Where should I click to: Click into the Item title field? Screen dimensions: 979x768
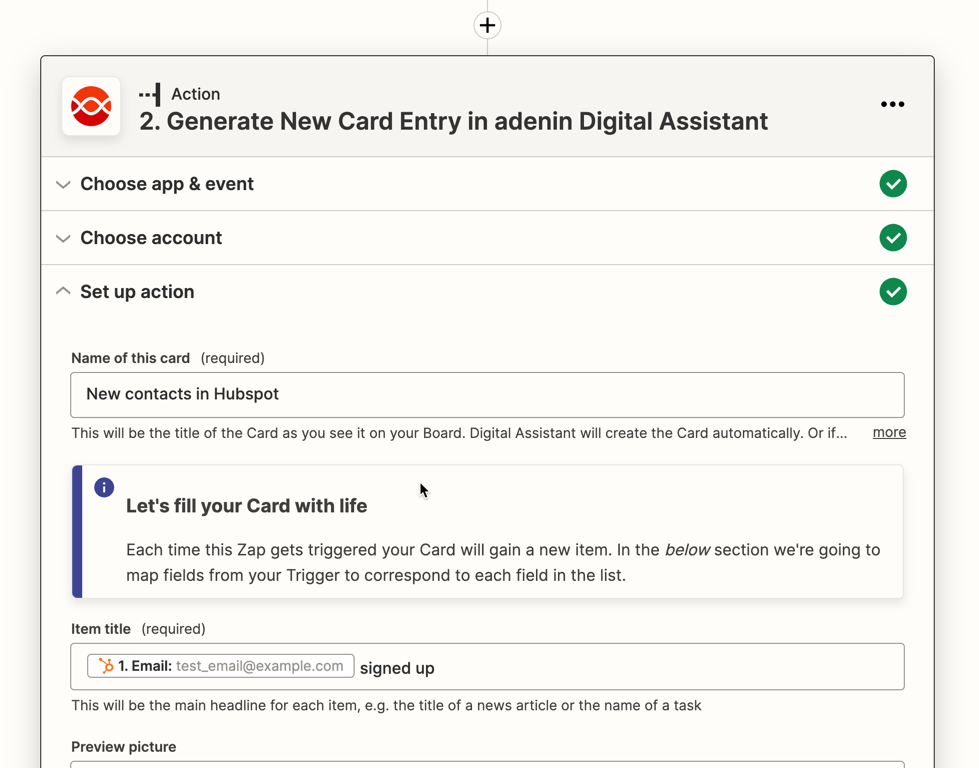tap(487, 666)
